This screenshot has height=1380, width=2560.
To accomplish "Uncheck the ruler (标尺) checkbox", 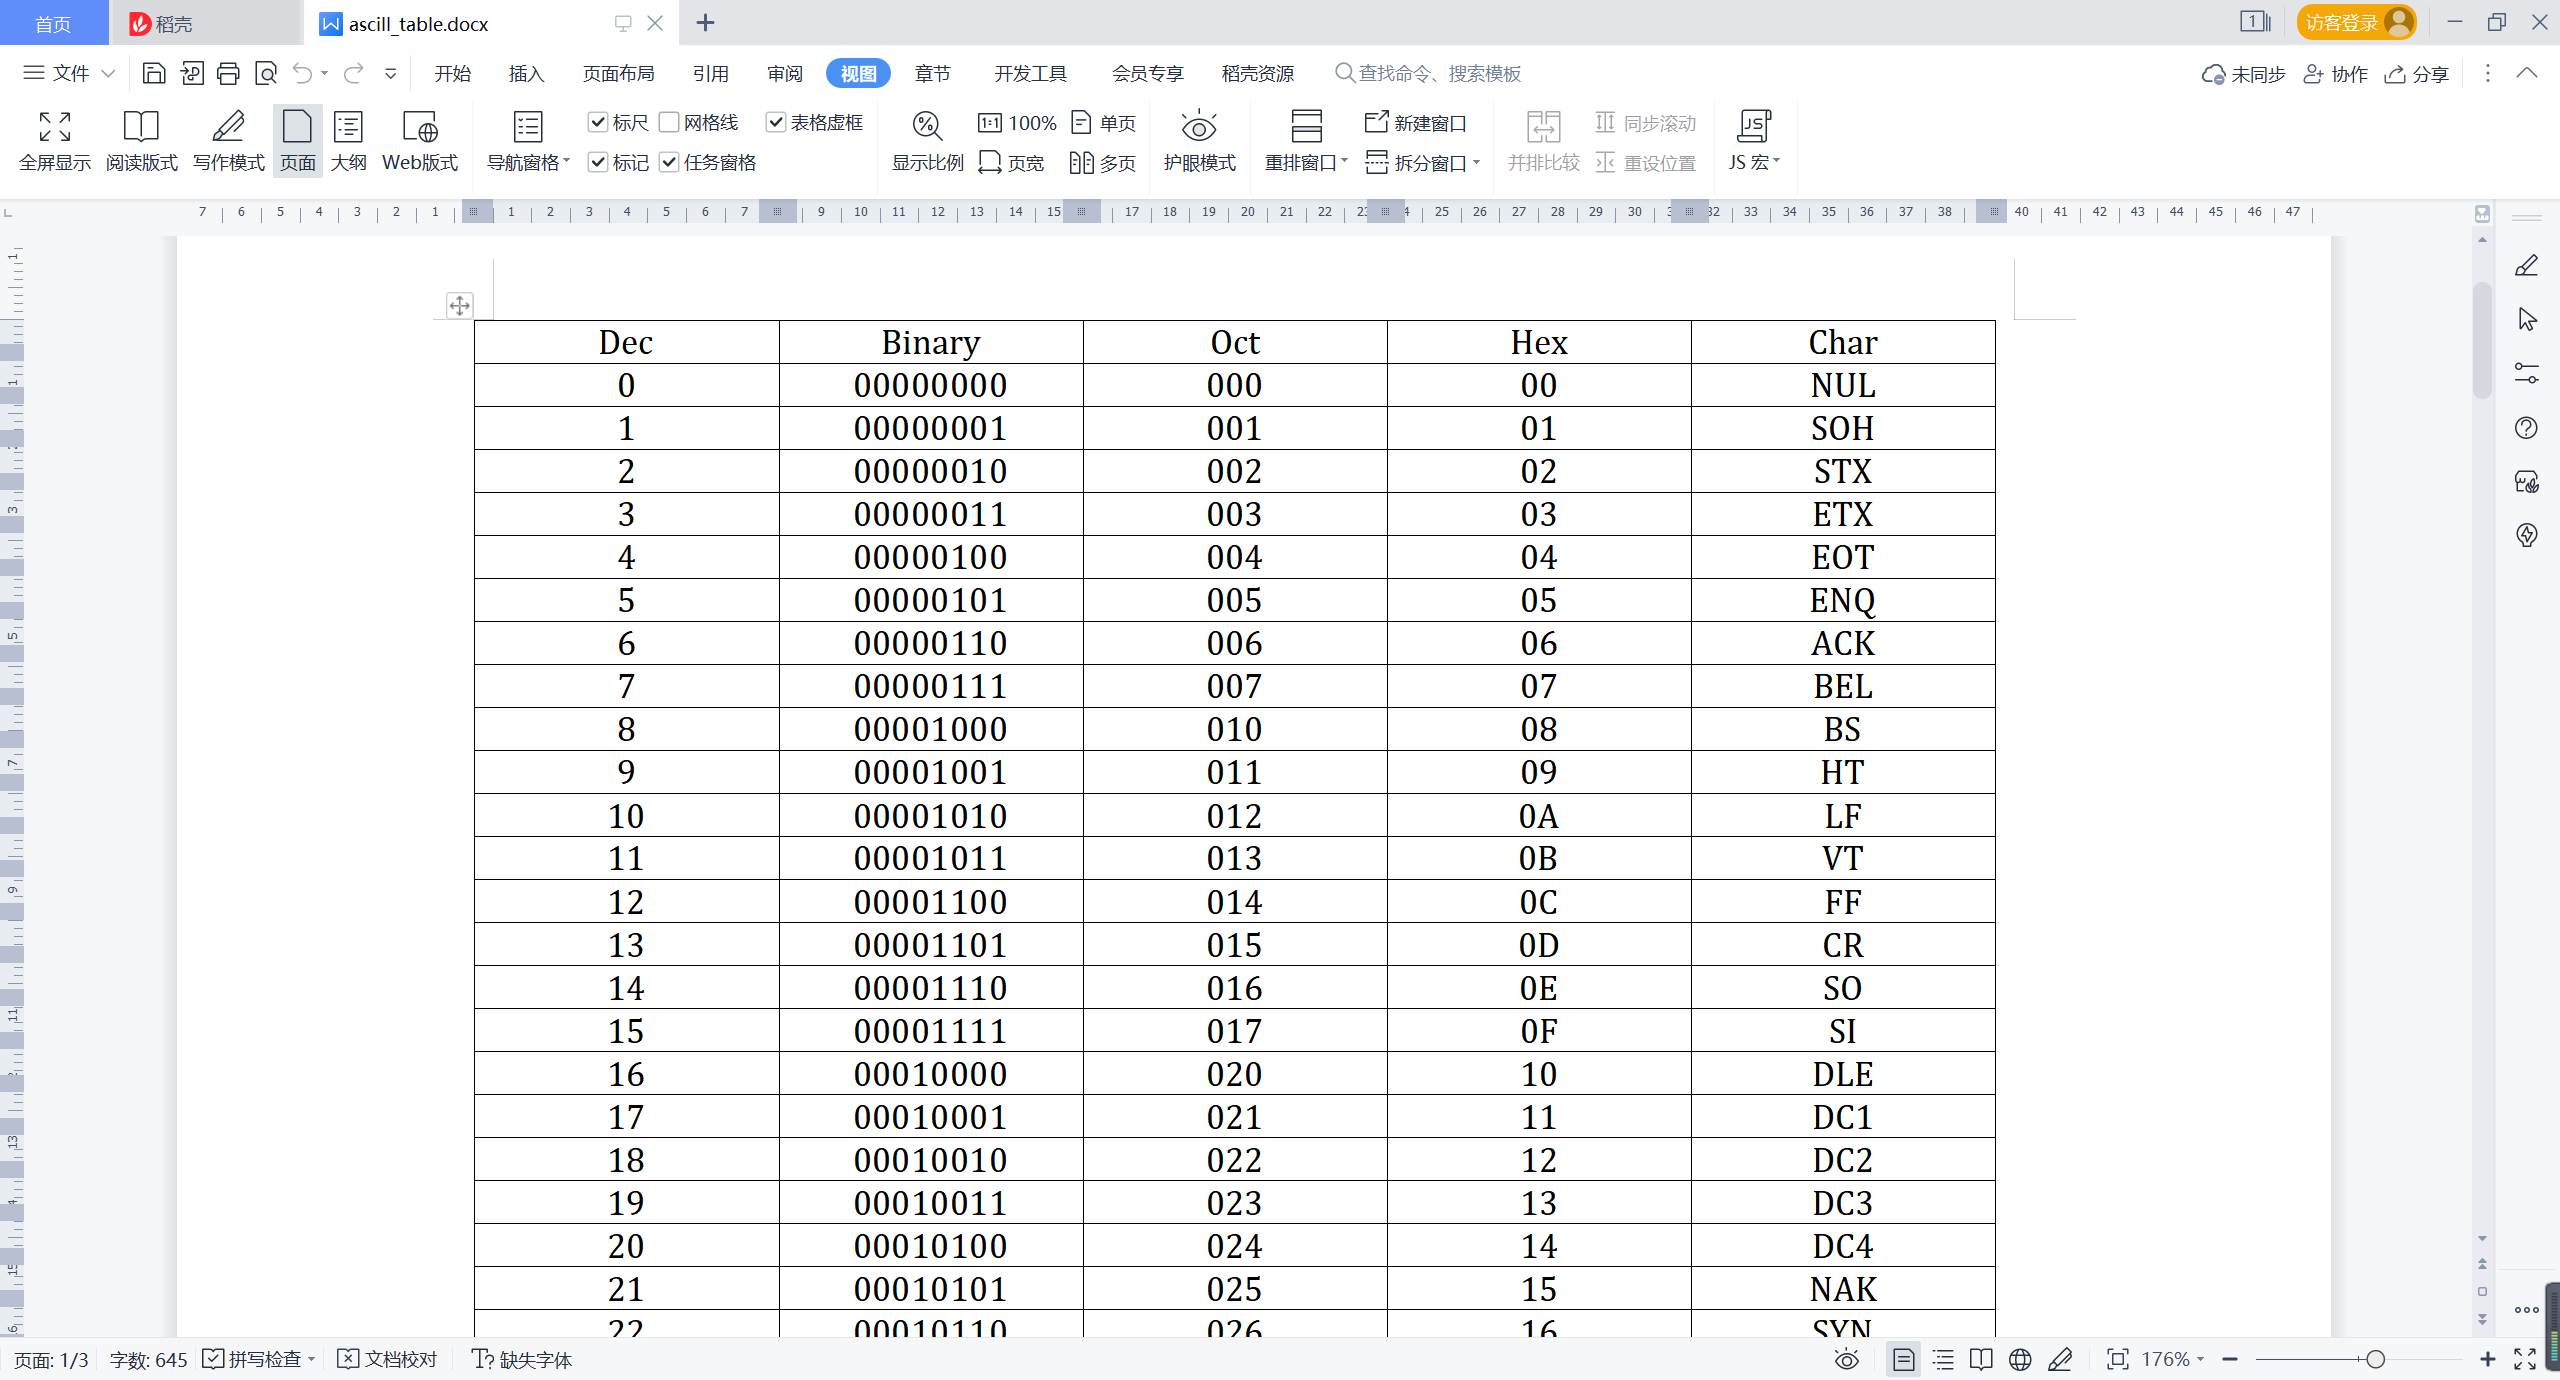I will [598, 122].
